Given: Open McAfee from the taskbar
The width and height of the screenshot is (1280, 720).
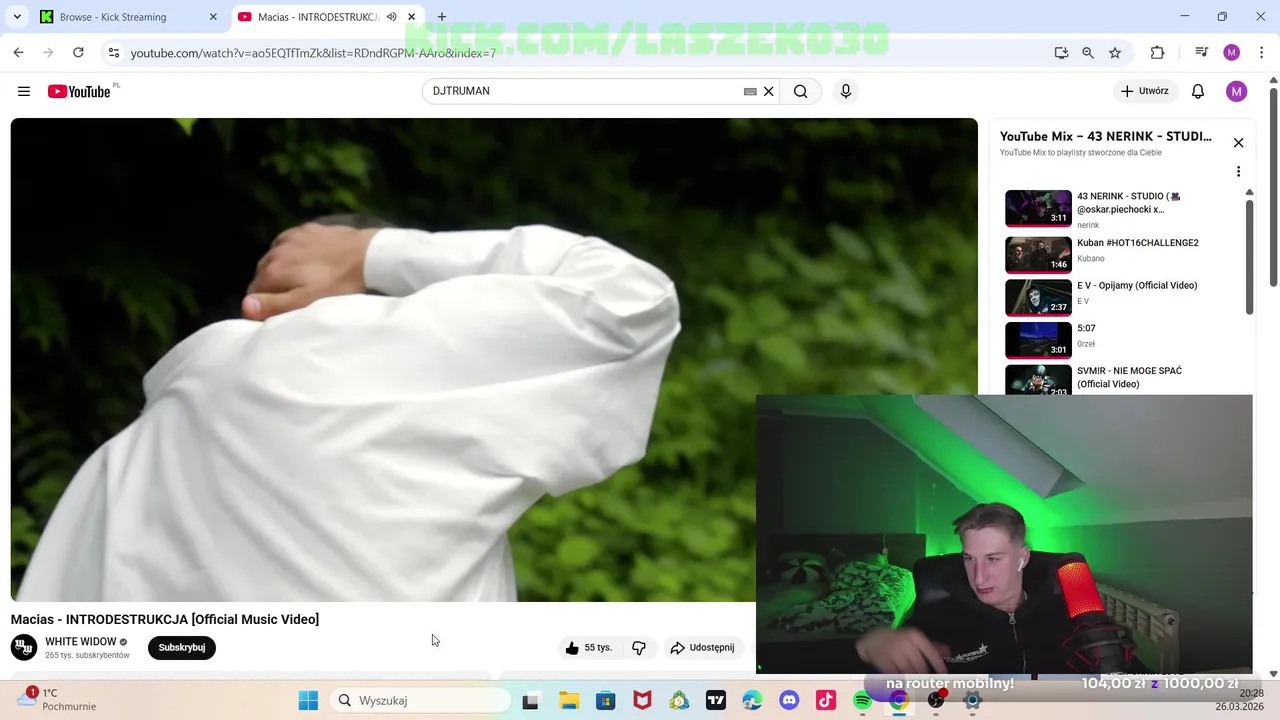Looking at the screenshot, I should 643,701.
